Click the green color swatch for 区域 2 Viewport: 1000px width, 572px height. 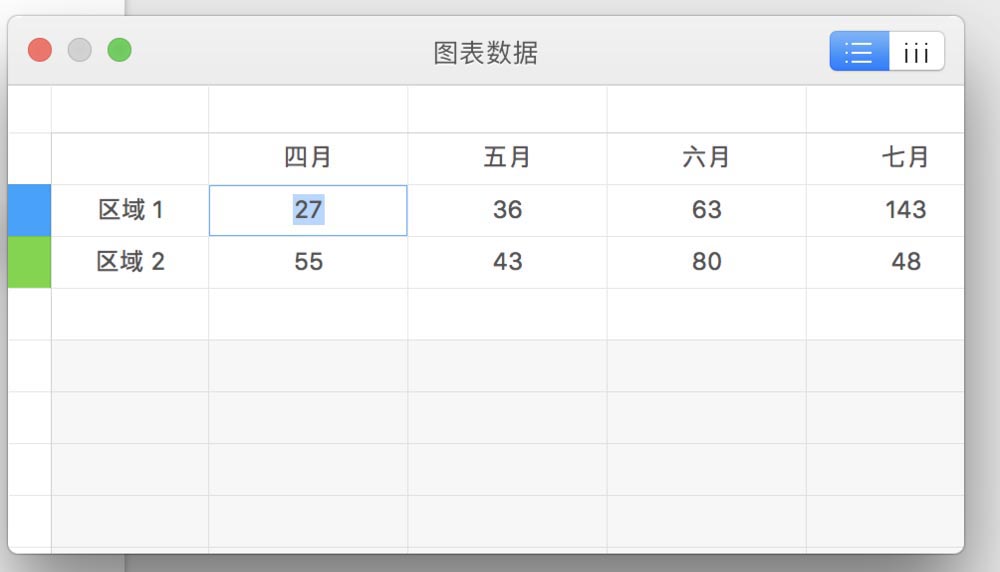[x=29, y=262]
